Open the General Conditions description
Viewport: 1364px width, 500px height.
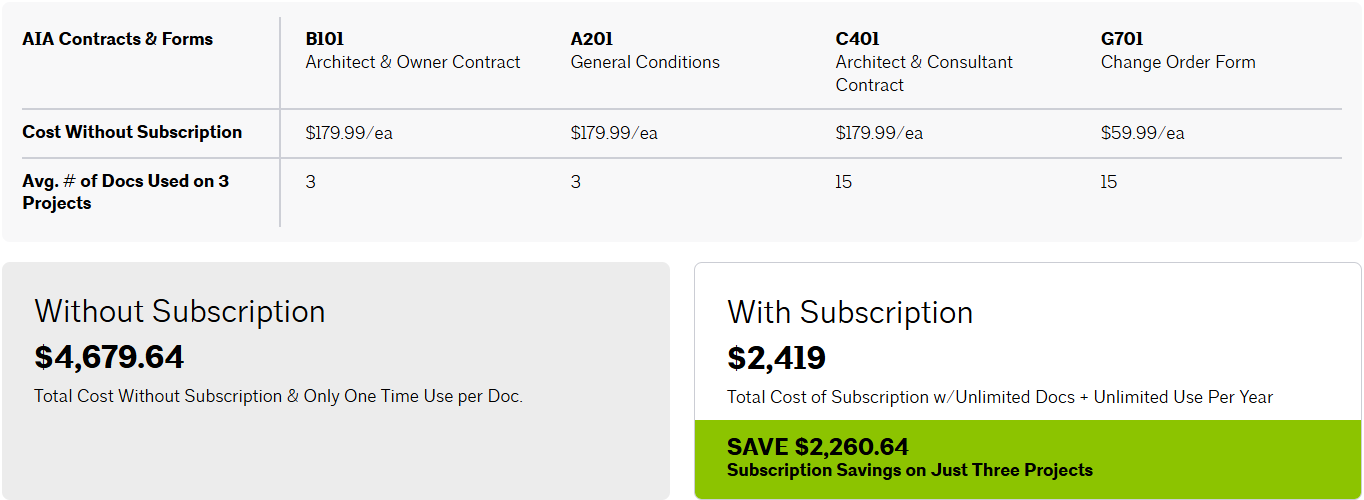click(645, 62)
